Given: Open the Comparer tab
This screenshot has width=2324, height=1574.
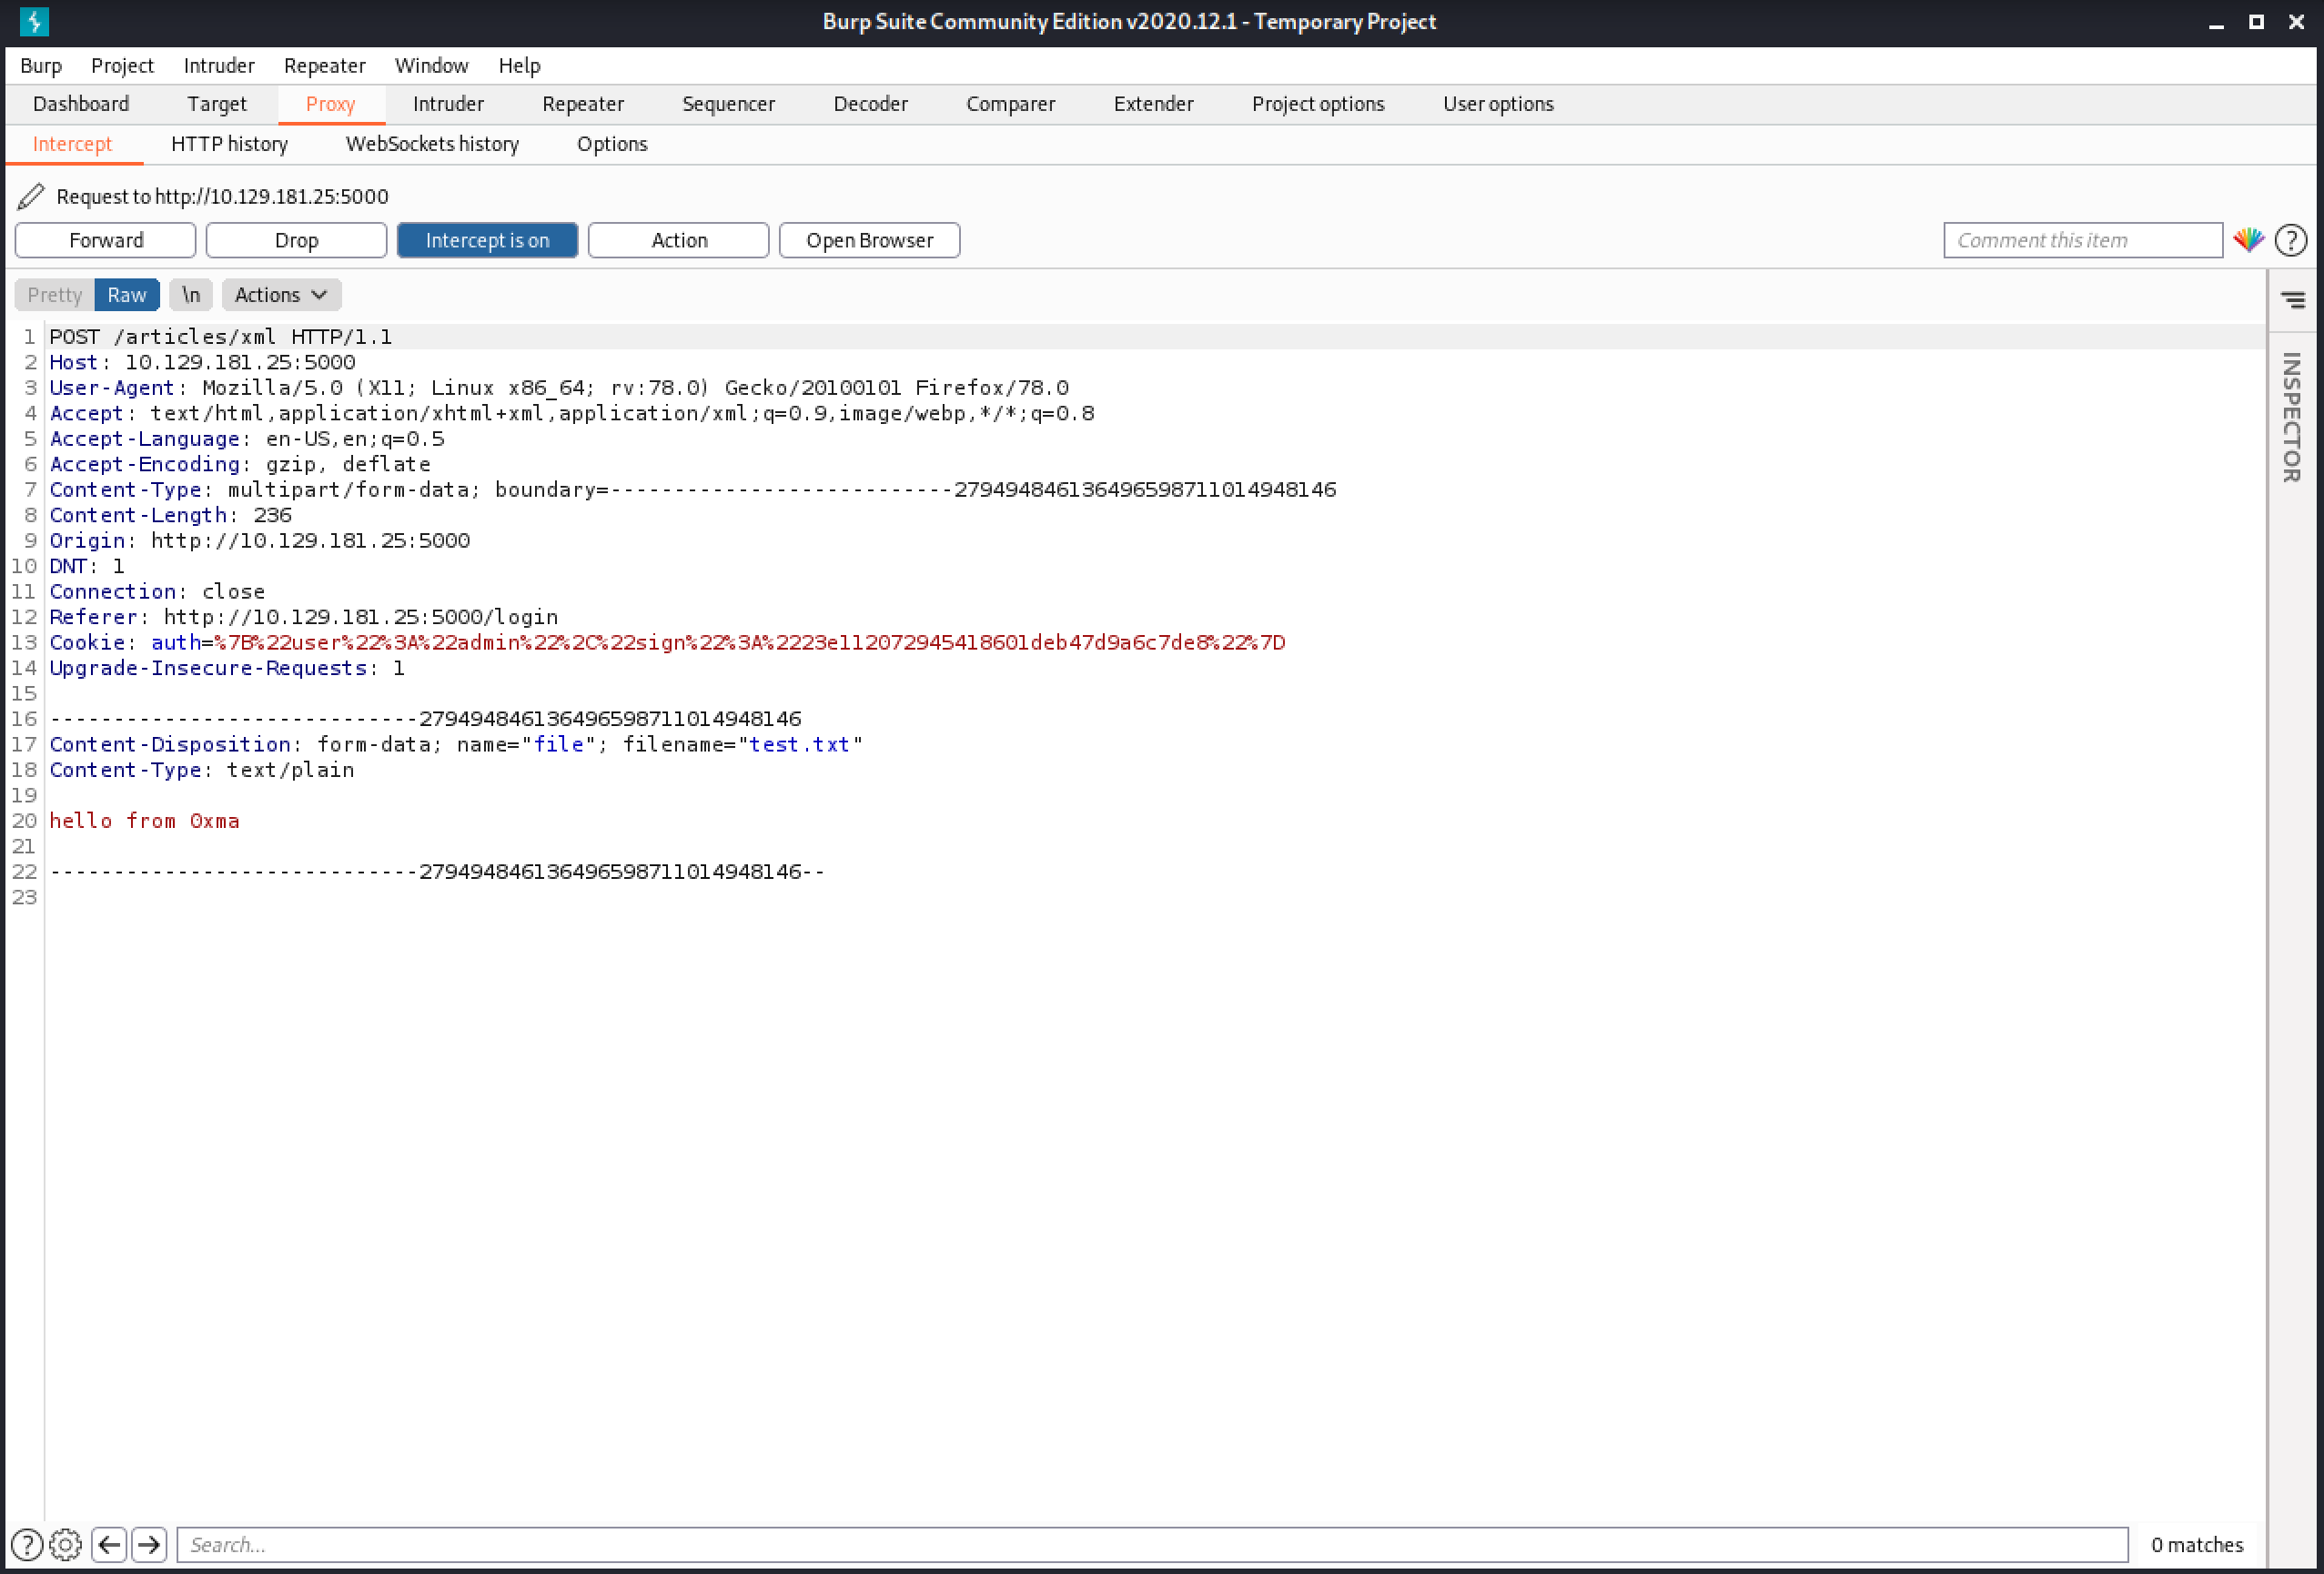Looking at the screenshot, I should (x=1011, y=104).
